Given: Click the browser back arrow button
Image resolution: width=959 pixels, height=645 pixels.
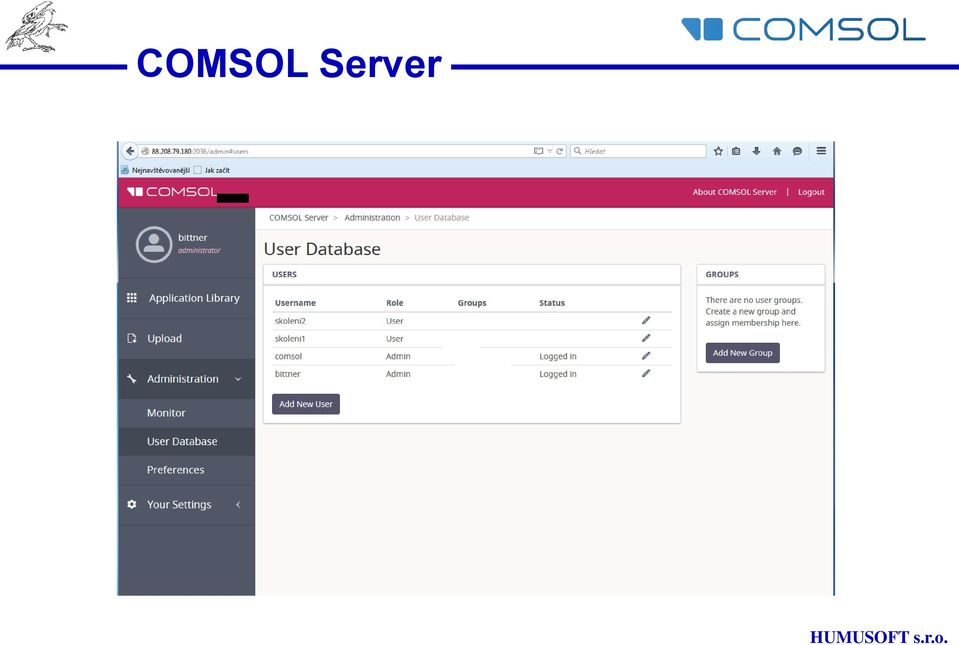Looking at the screenshot, I should pyautogui.click(x=130, y=151).
